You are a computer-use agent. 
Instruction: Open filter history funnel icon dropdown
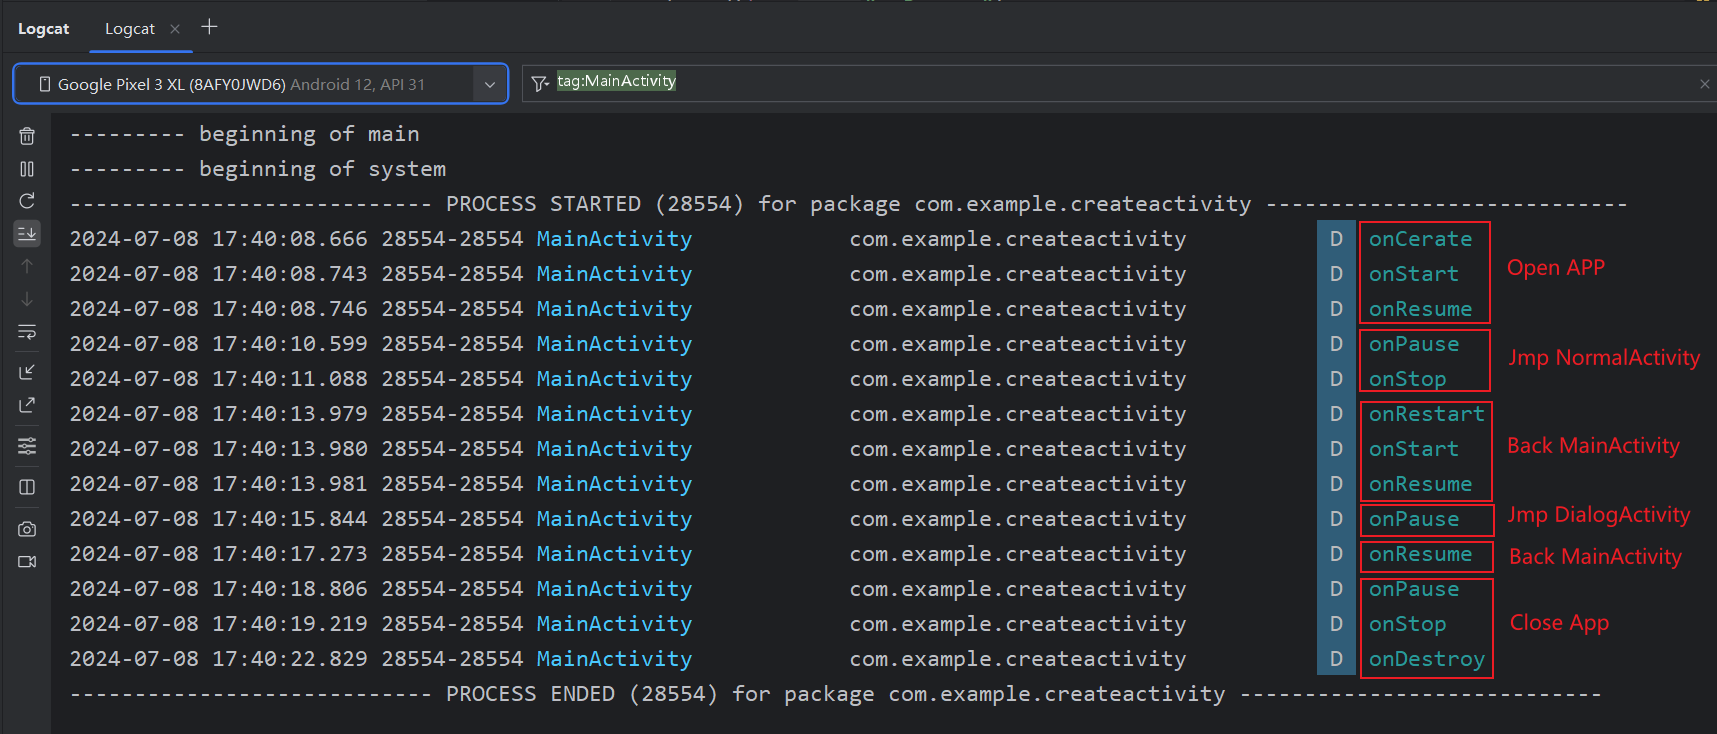coord(540,83)
